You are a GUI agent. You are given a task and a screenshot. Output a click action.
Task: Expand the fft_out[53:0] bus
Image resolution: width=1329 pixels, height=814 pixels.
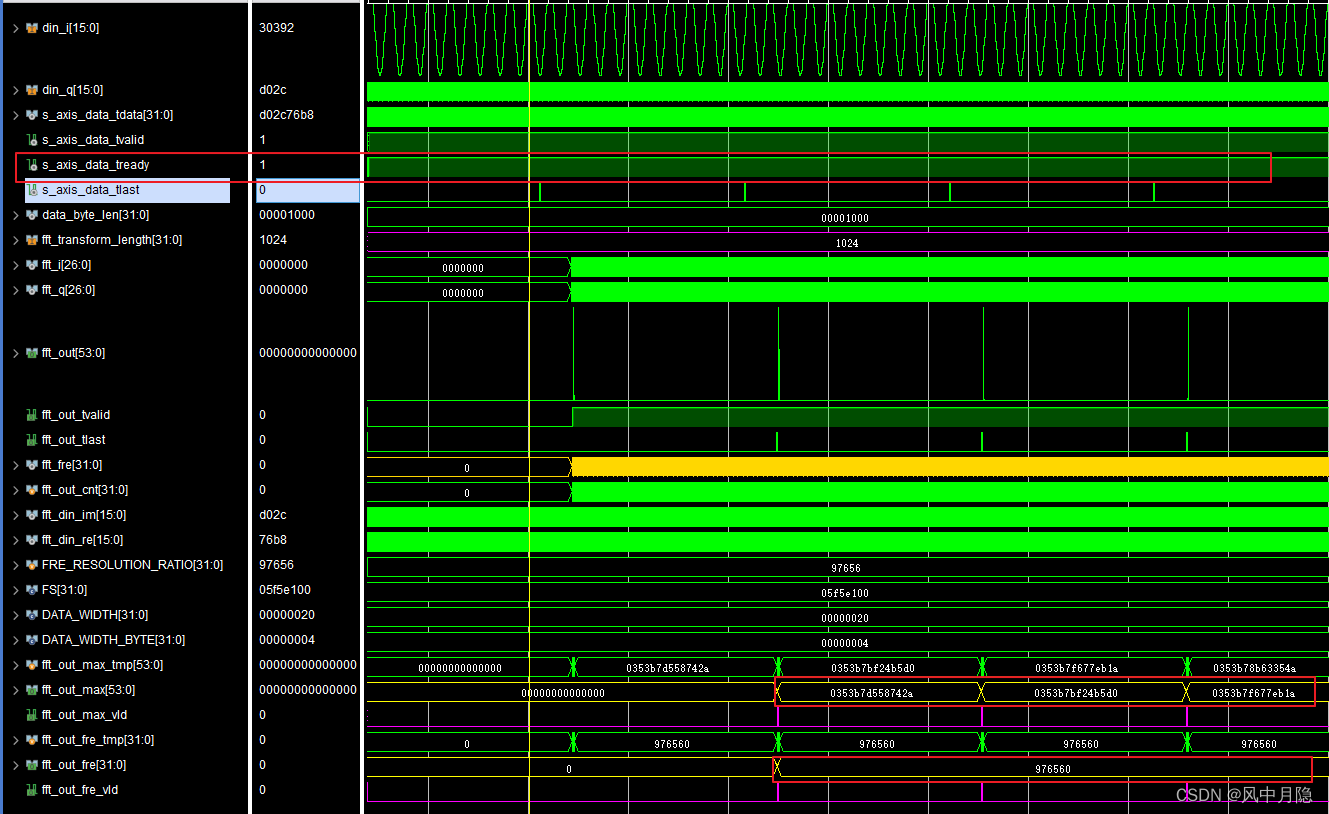point(15,353)
